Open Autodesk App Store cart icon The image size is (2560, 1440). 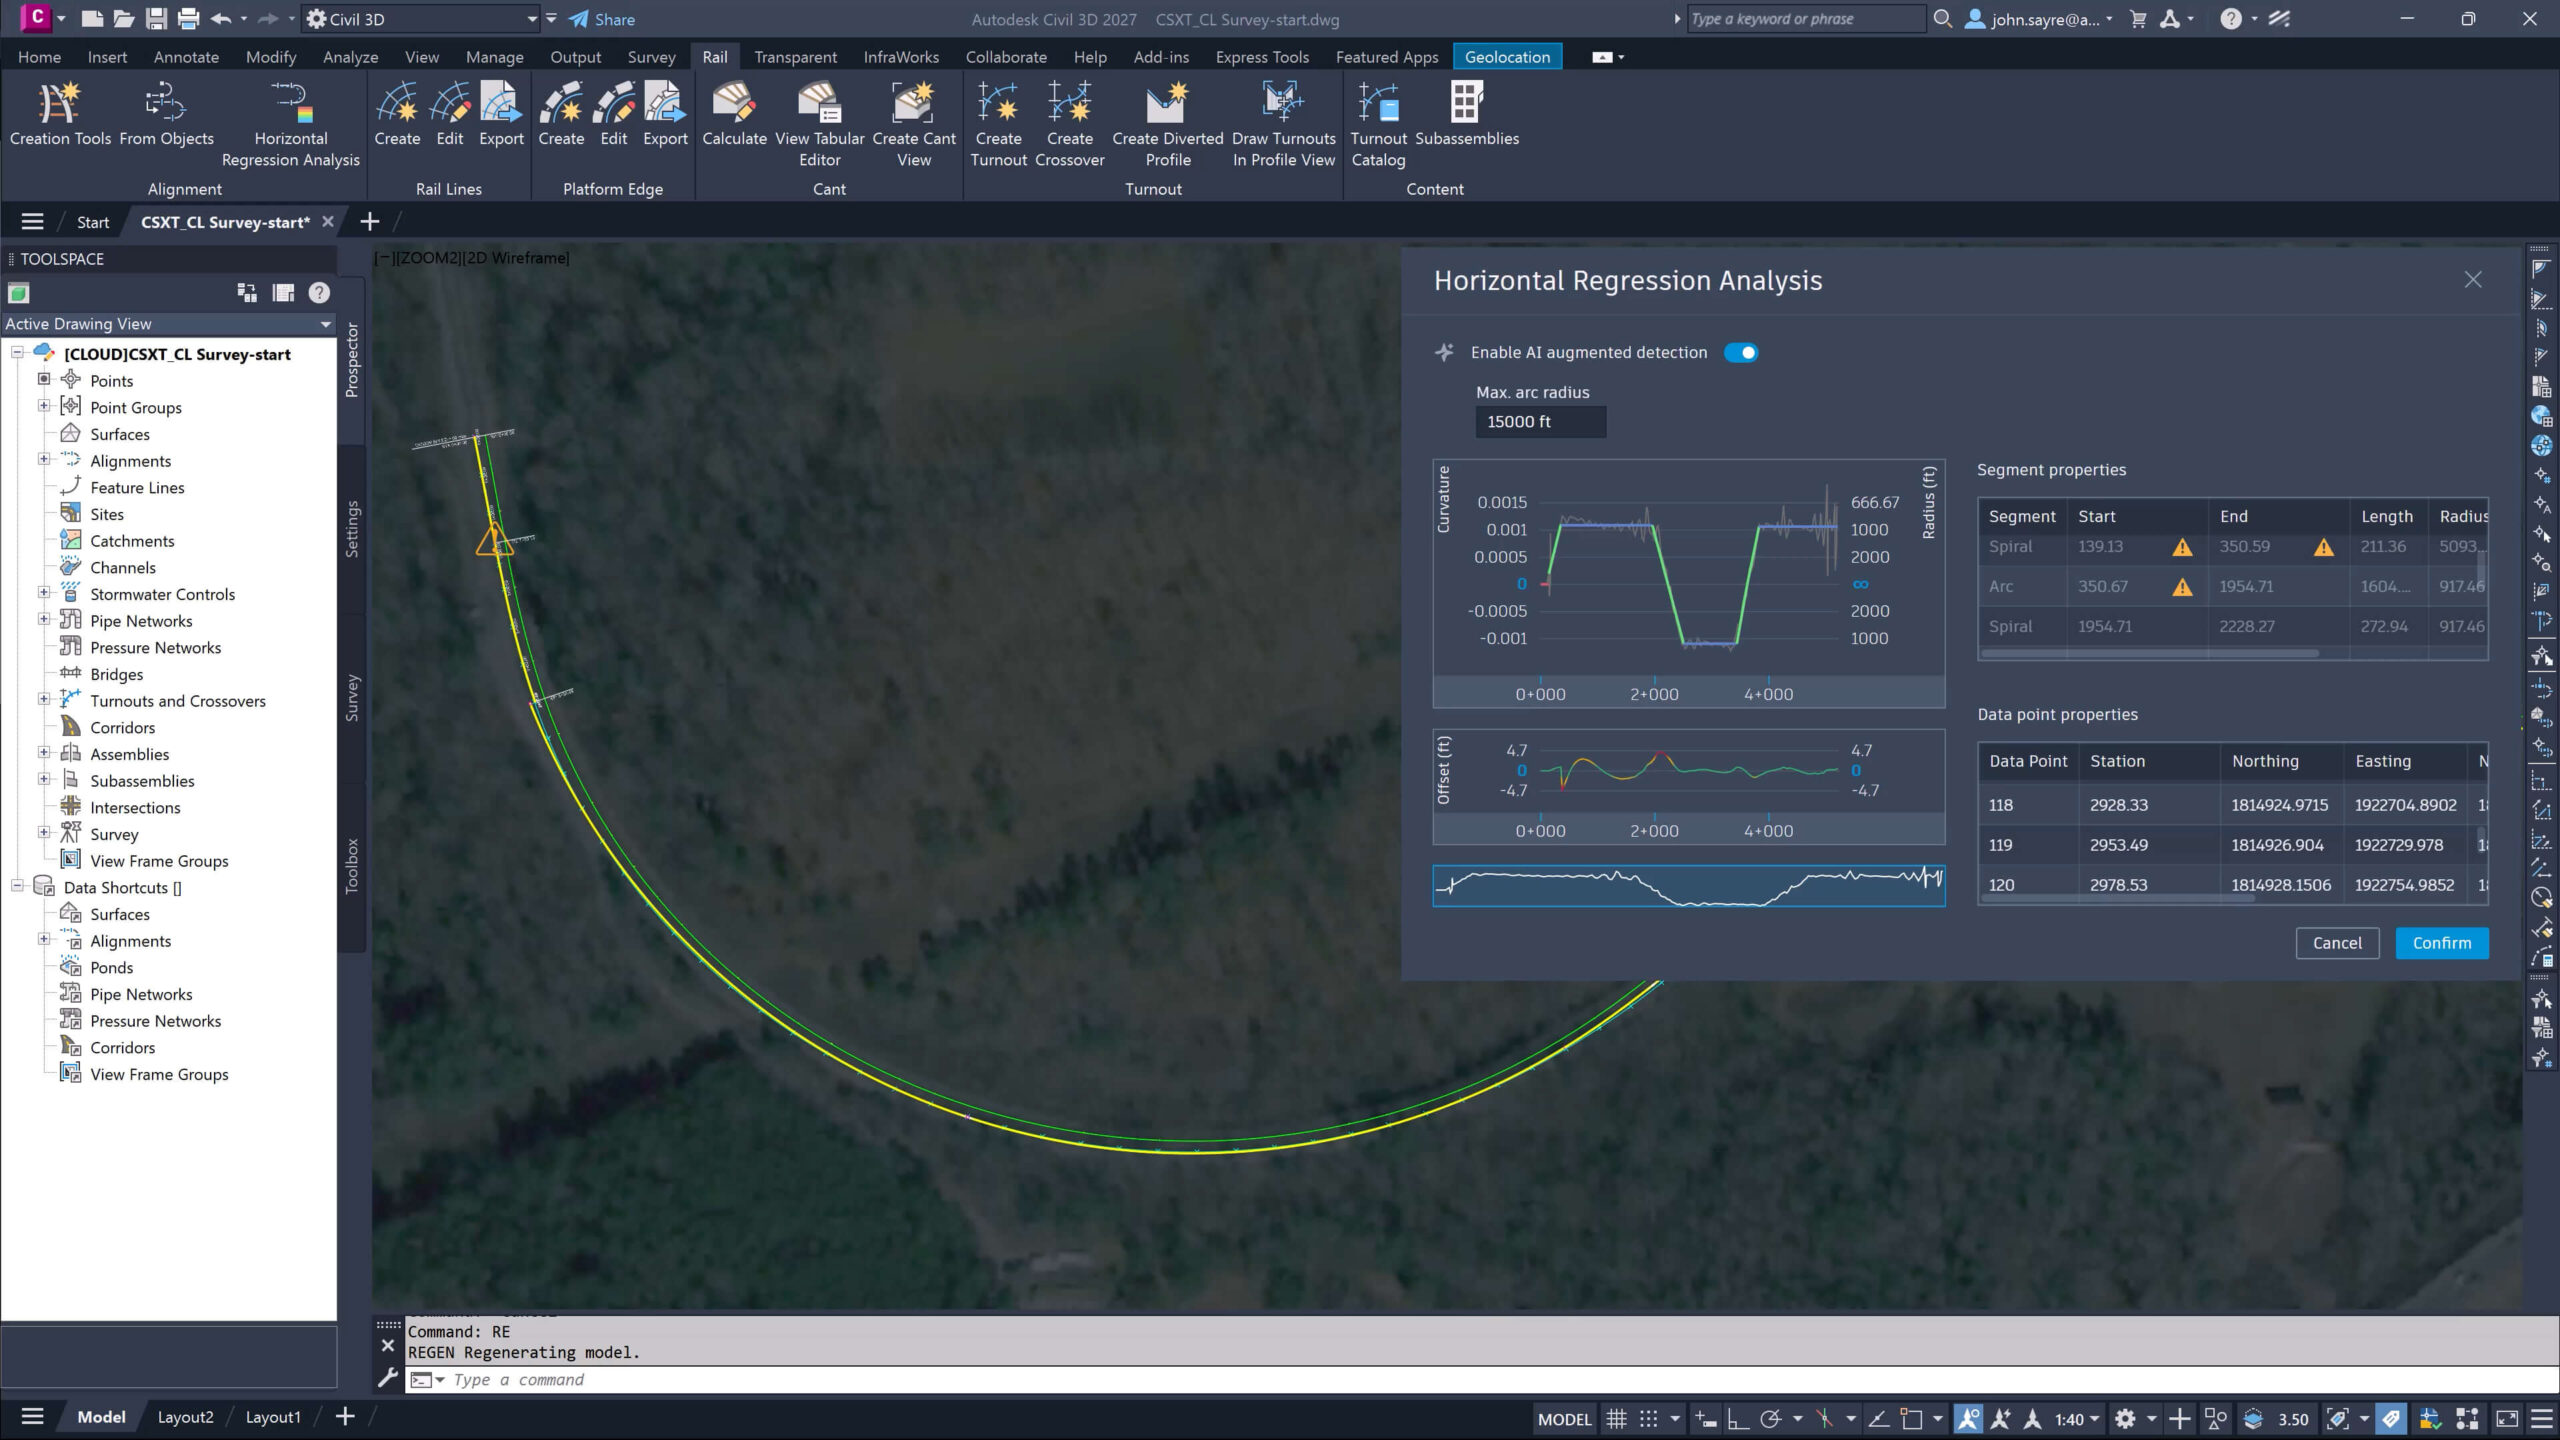[2138, 19]
